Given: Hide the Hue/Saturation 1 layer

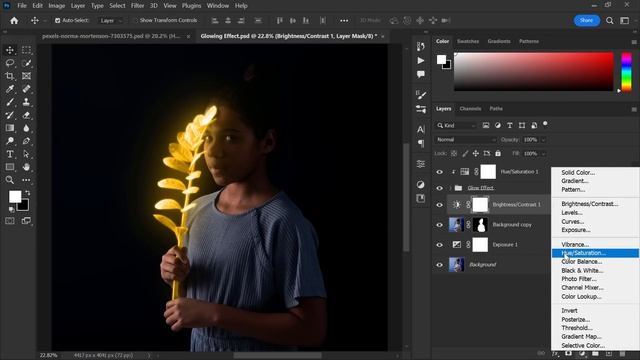Looking at the screenshot, I should (x=440, y=172).
